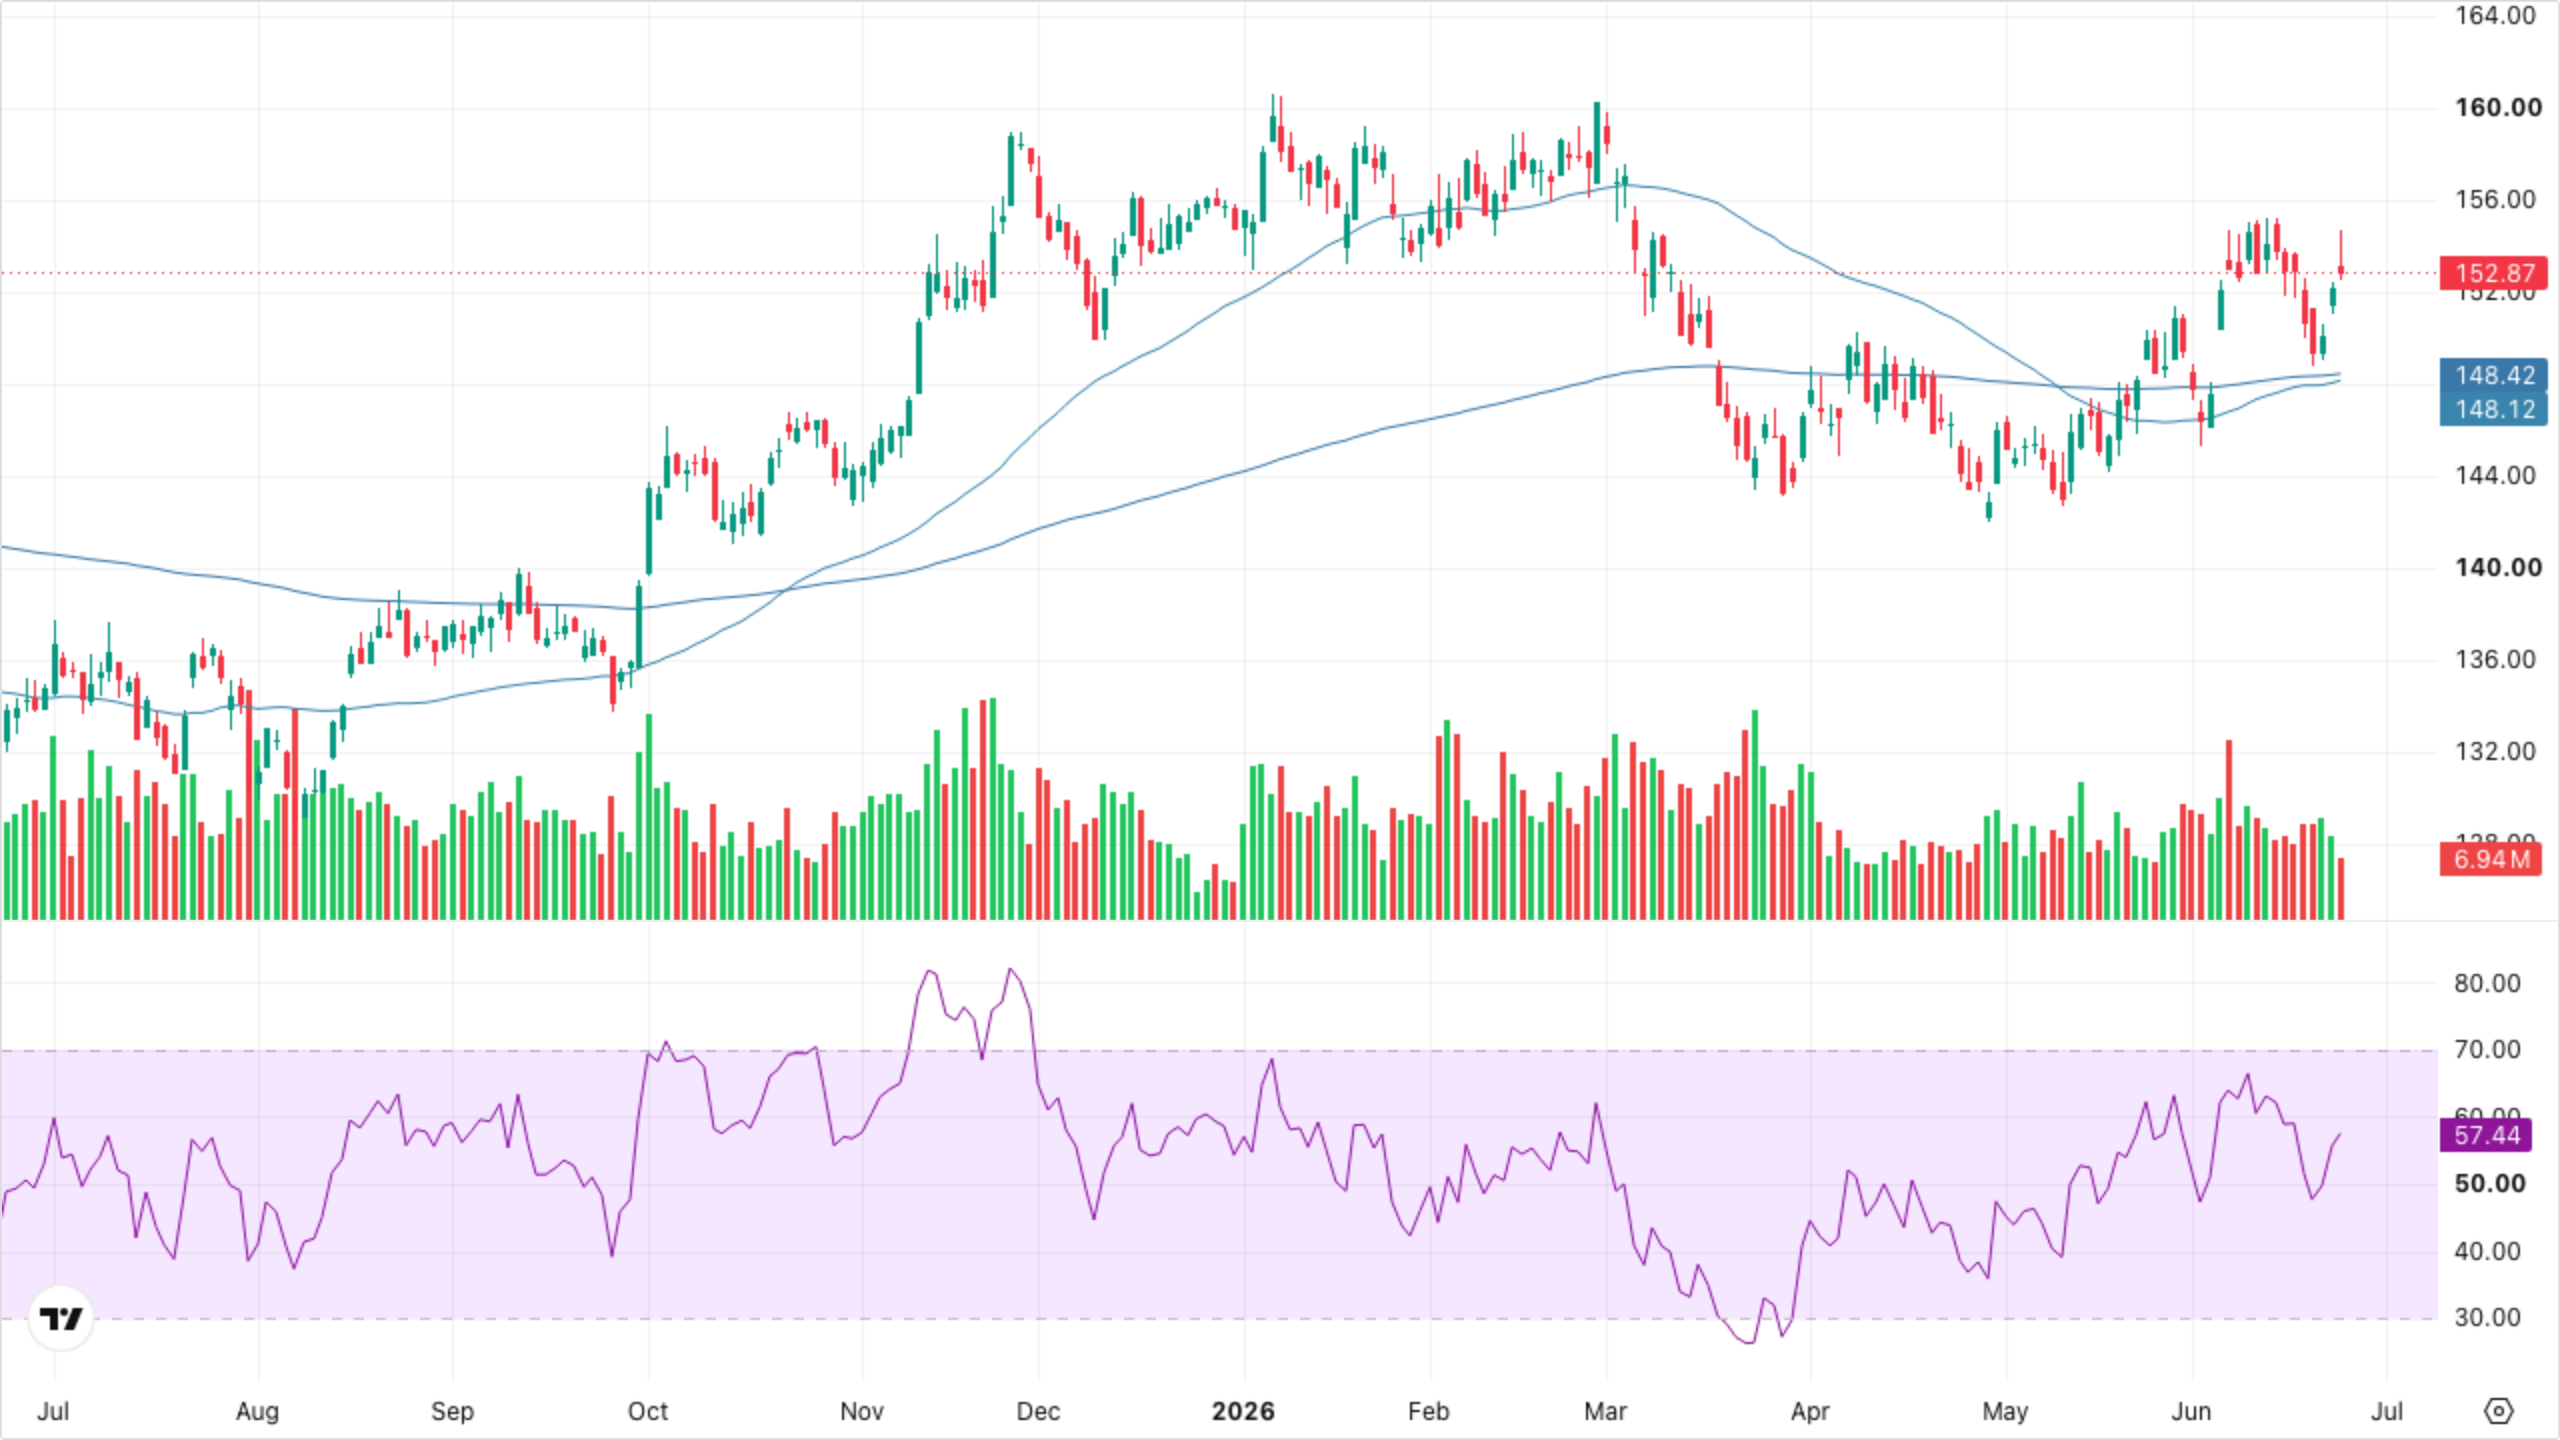Select the red 152.87 current price label
This screenshot has height=1440, width=2560.
click(2494, 273)
